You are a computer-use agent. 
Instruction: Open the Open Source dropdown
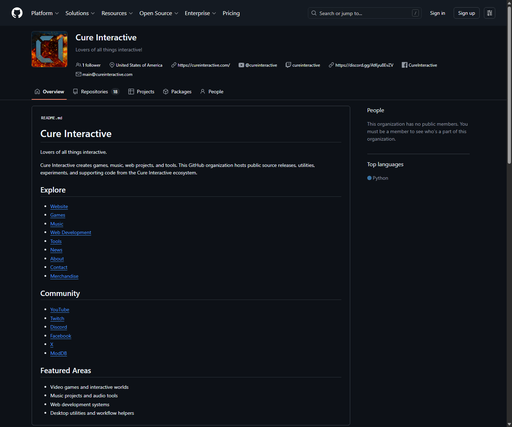click(159, 13)
